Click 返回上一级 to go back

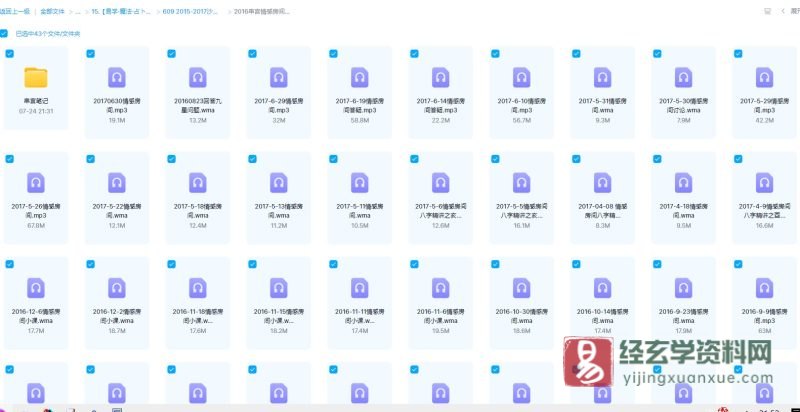(14, 9)
